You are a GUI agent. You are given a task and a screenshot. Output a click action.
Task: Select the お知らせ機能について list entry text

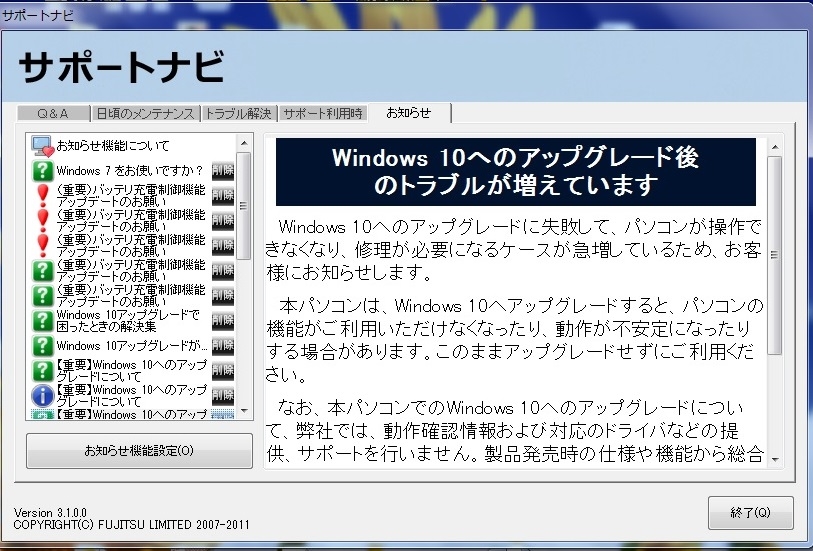[113, 146]
